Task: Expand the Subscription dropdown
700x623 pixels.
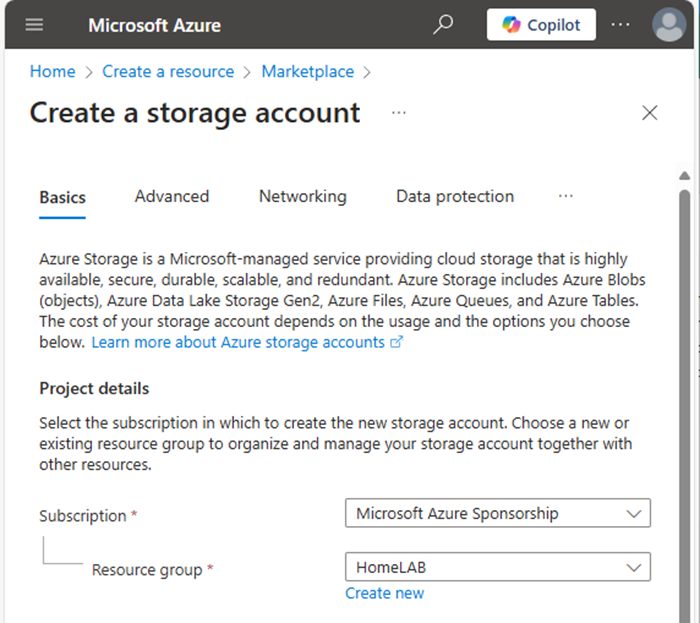Action: tap(498, 513)
